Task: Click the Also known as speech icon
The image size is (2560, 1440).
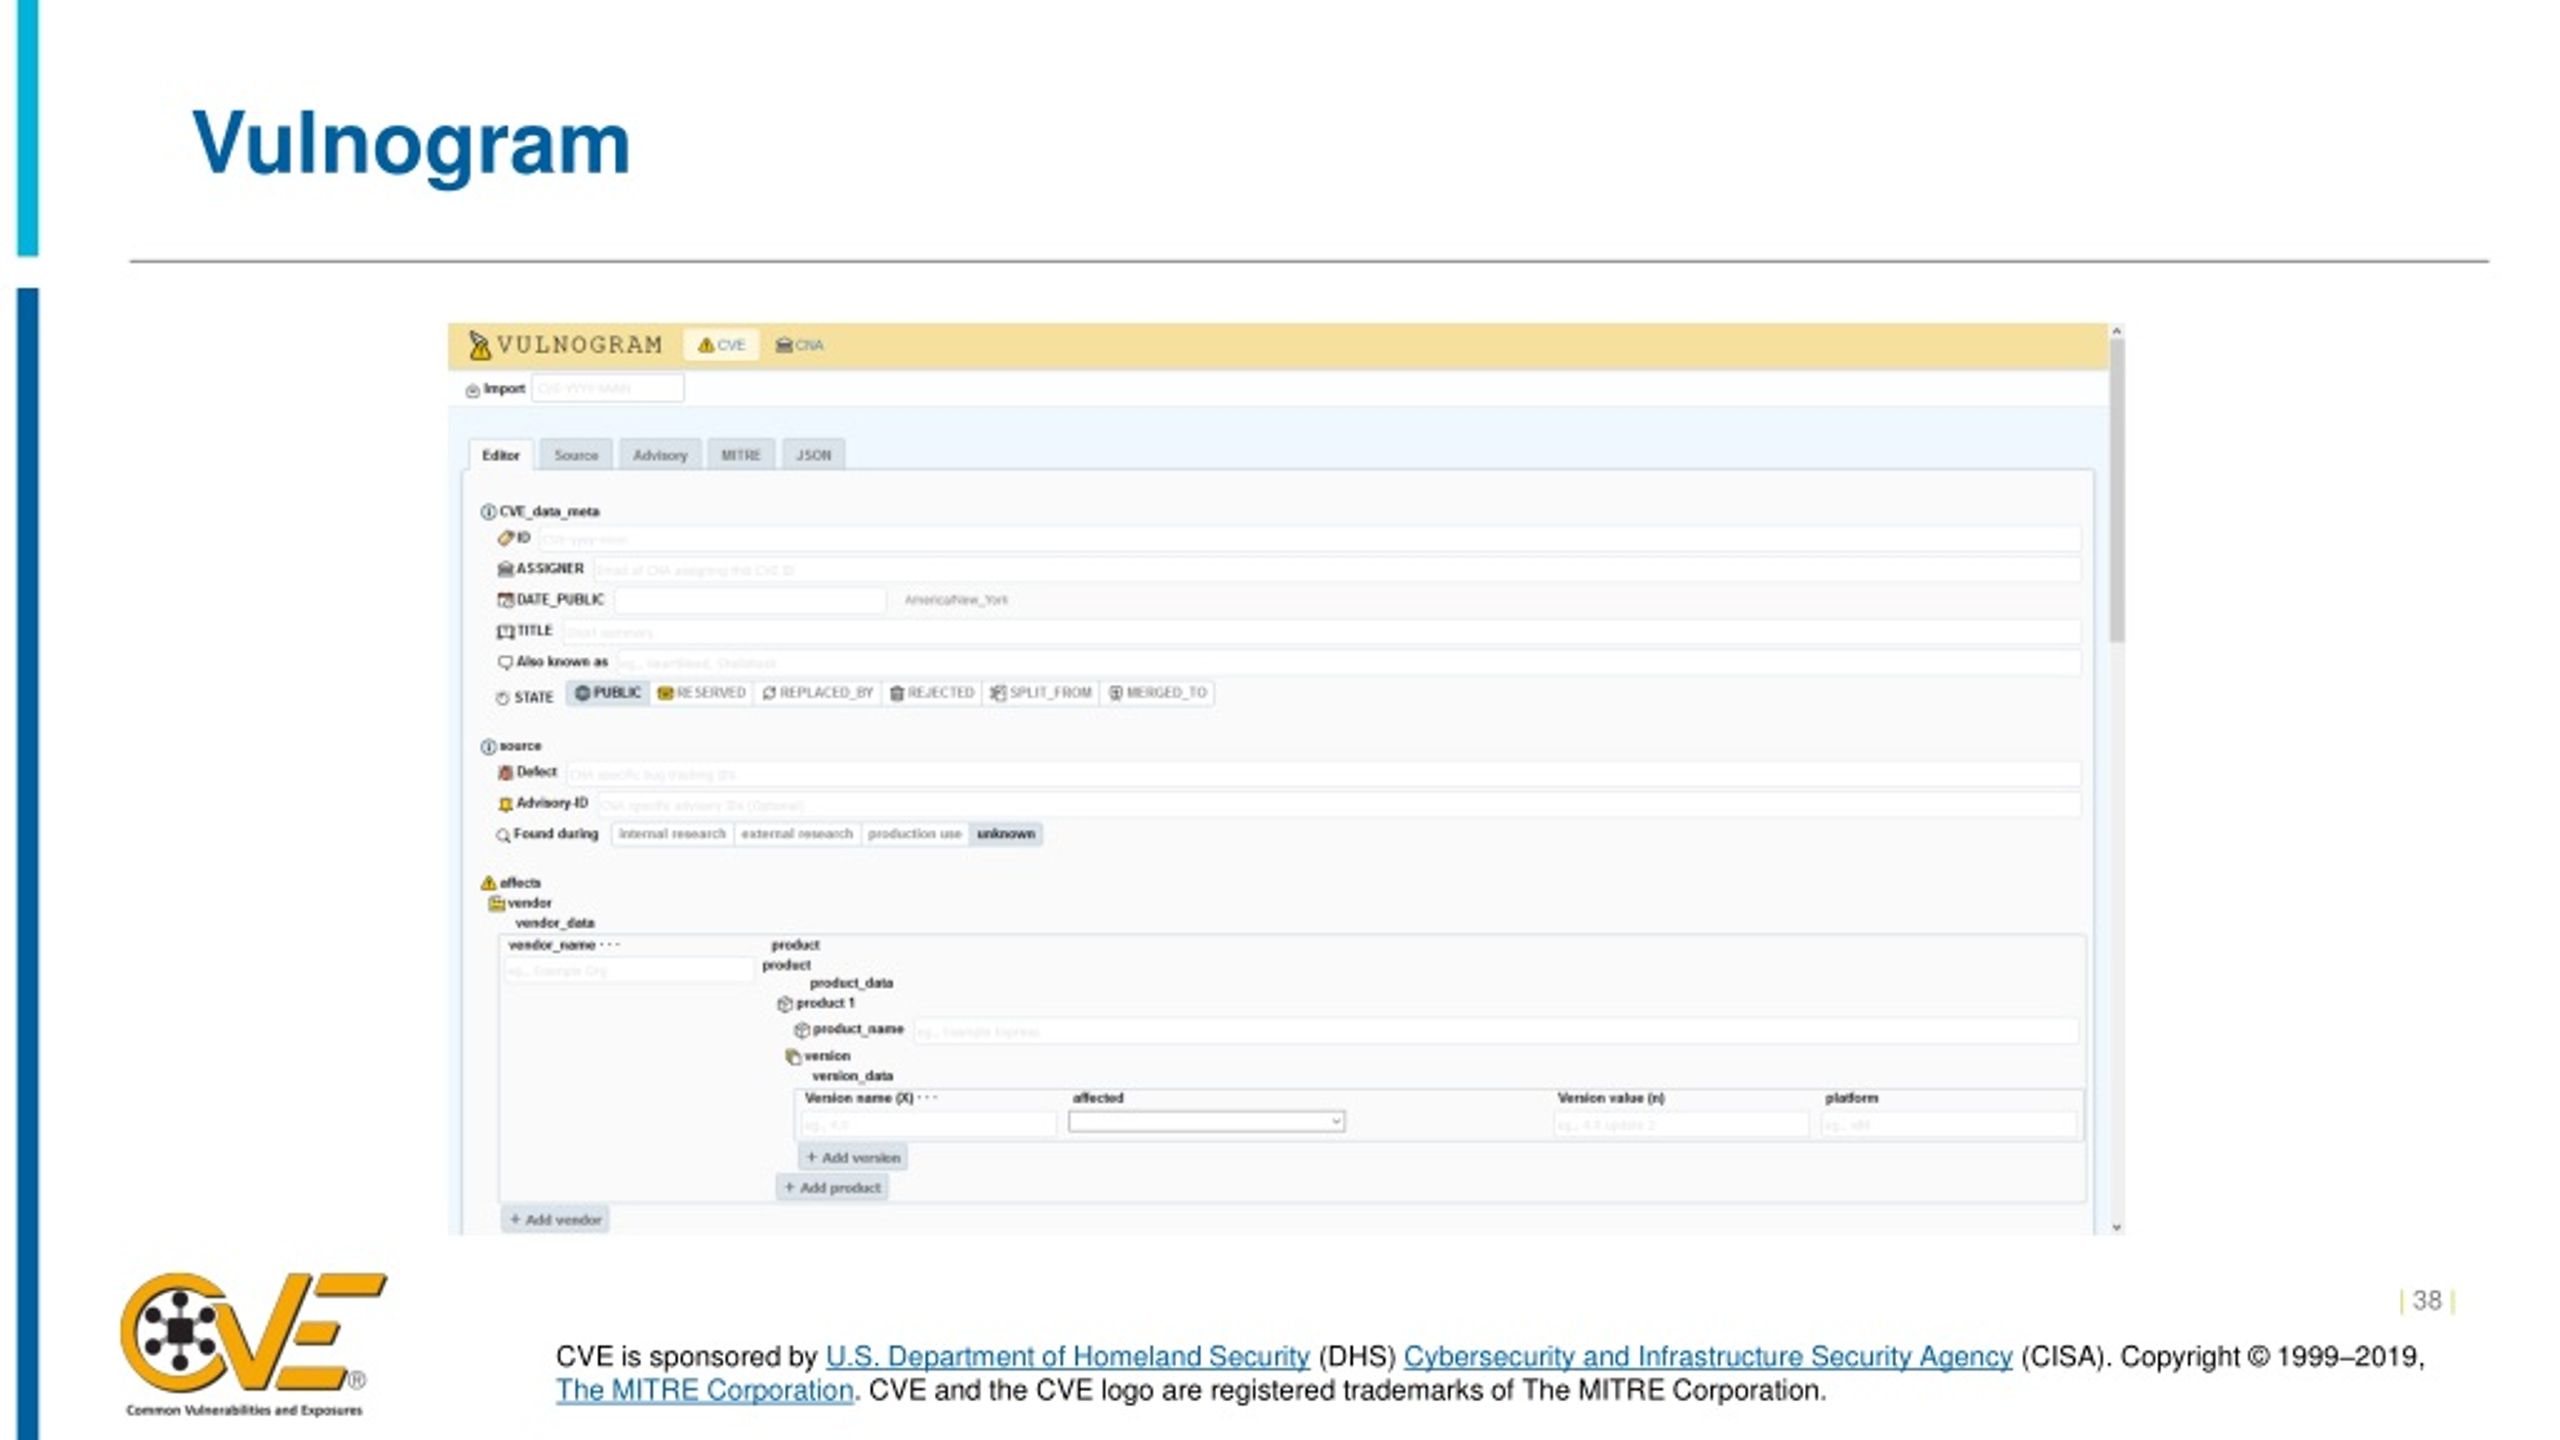Action: click(506, 662)
